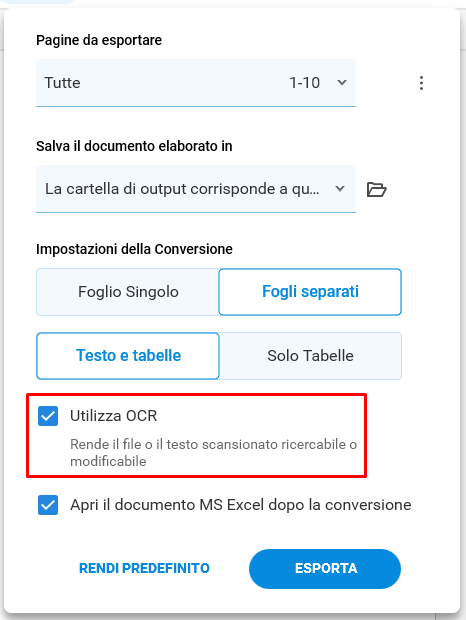
Task: Uncheck the Utilizza OCR checkbox
Action: pos(48,416)
